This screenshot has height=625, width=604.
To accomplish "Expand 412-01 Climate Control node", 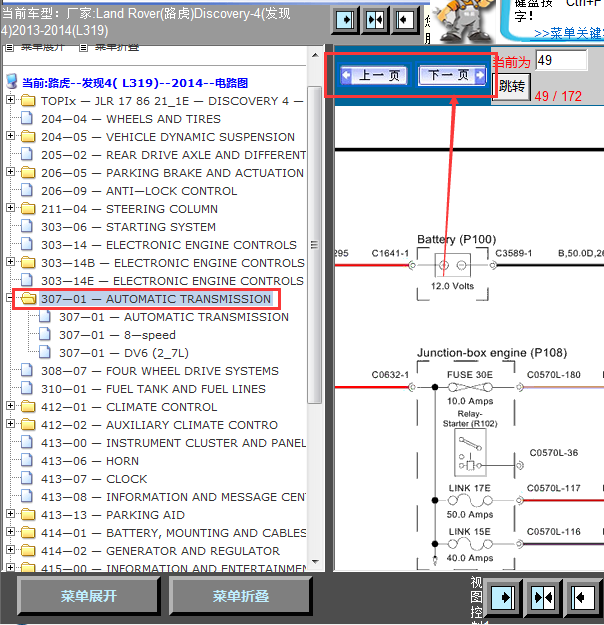I will click(11, 406).
